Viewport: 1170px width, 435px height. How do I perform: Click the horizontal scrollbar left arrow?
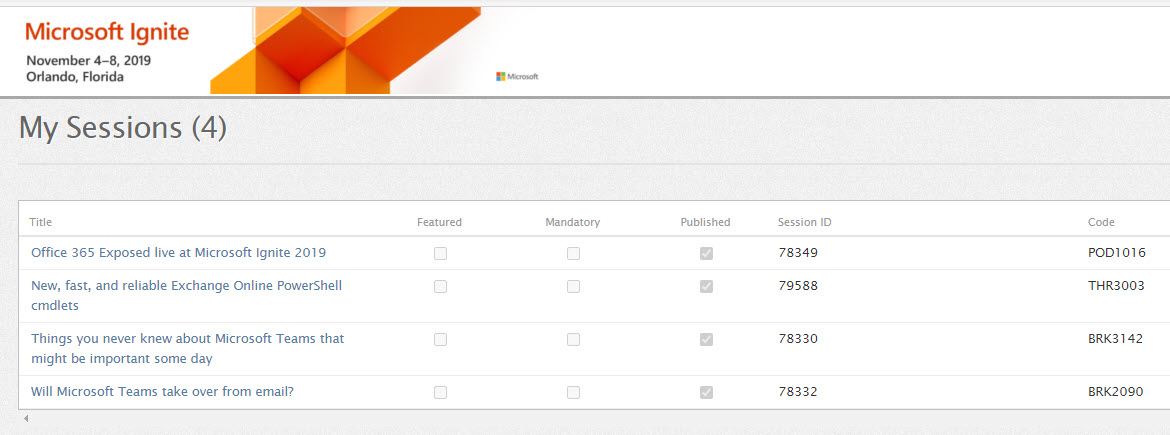point(25,419)
